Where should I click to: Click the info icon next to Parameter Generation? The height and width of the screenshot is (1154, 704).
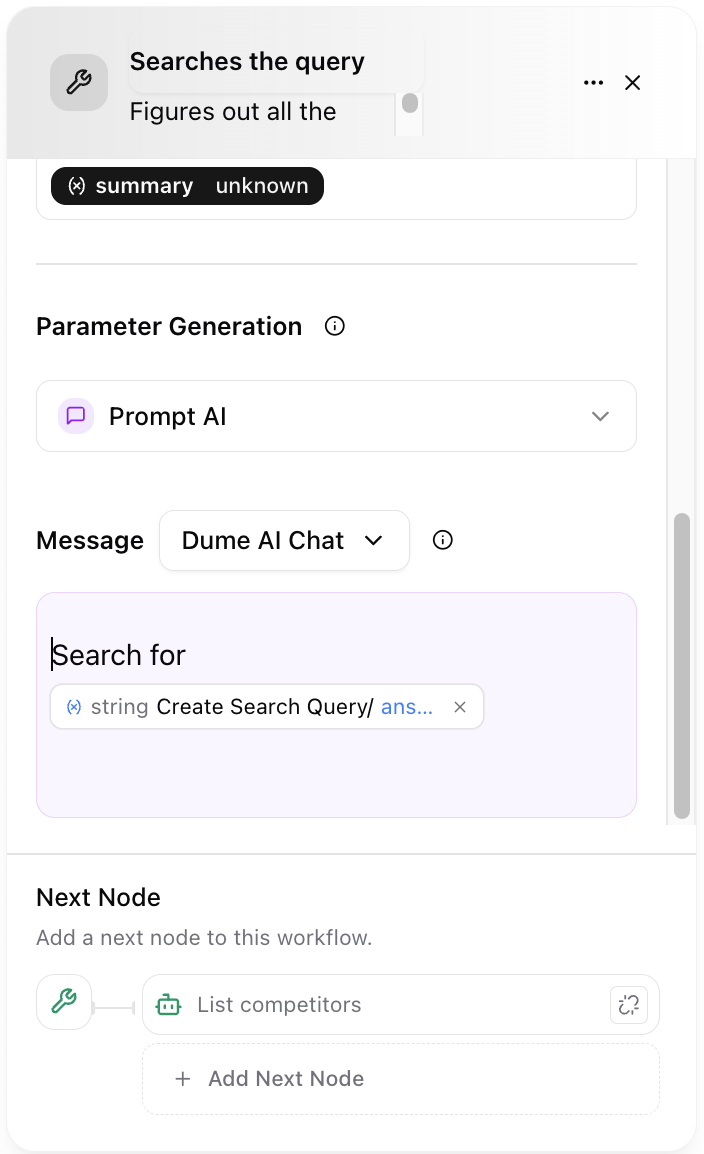tap(334, 326)
